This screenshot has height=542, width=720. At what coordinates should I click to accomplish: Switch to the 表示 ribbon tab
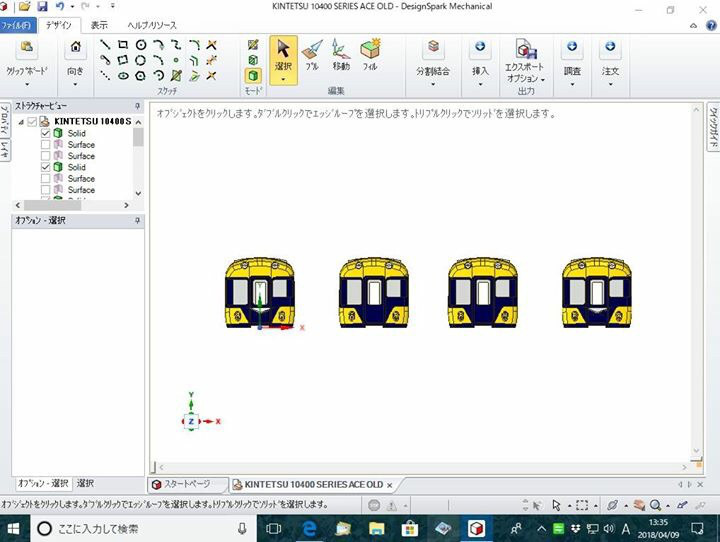click(99, 25)
